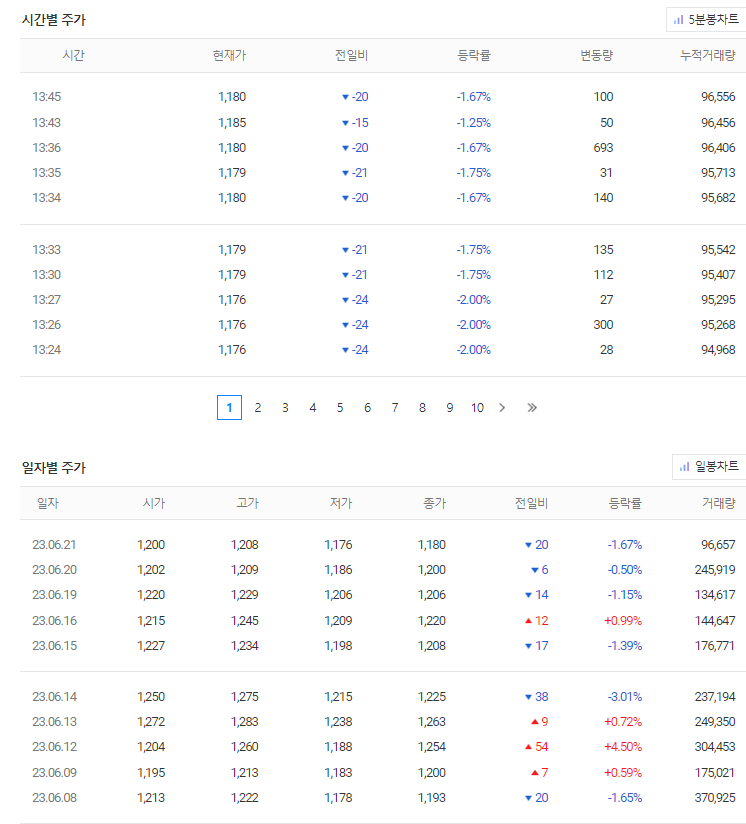The image size is (746, 824).
Task: Jump to last page double arrow
Action: [x=532, y=408]
